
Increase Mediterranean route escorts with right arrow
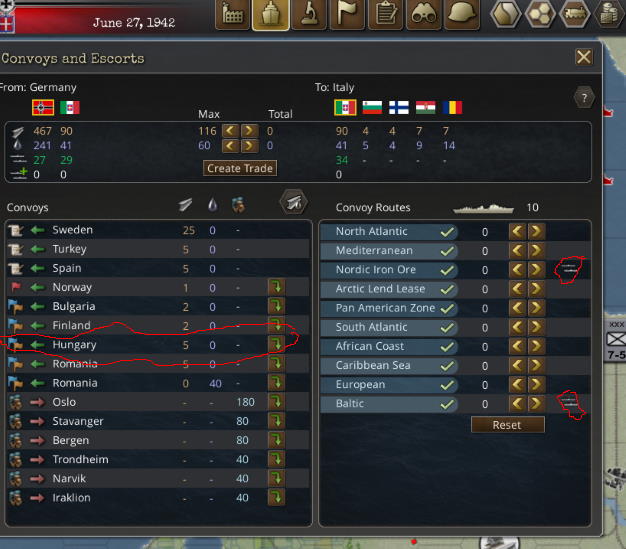pos(536,251)
